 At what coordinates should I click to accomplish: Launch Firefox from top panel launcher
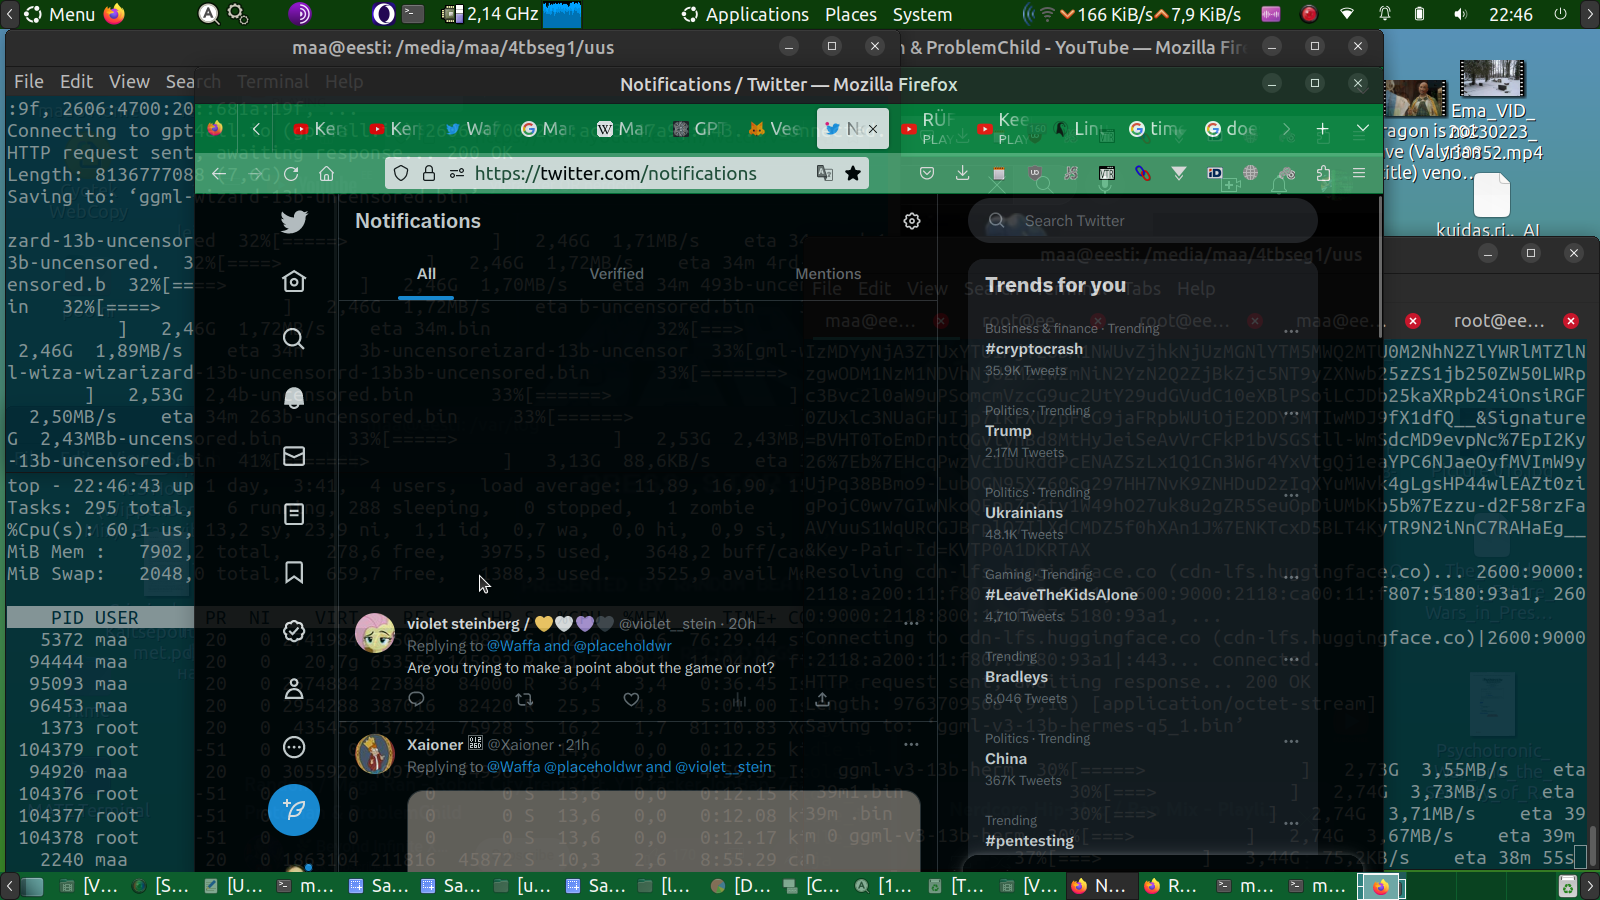(x=114, y=14)
